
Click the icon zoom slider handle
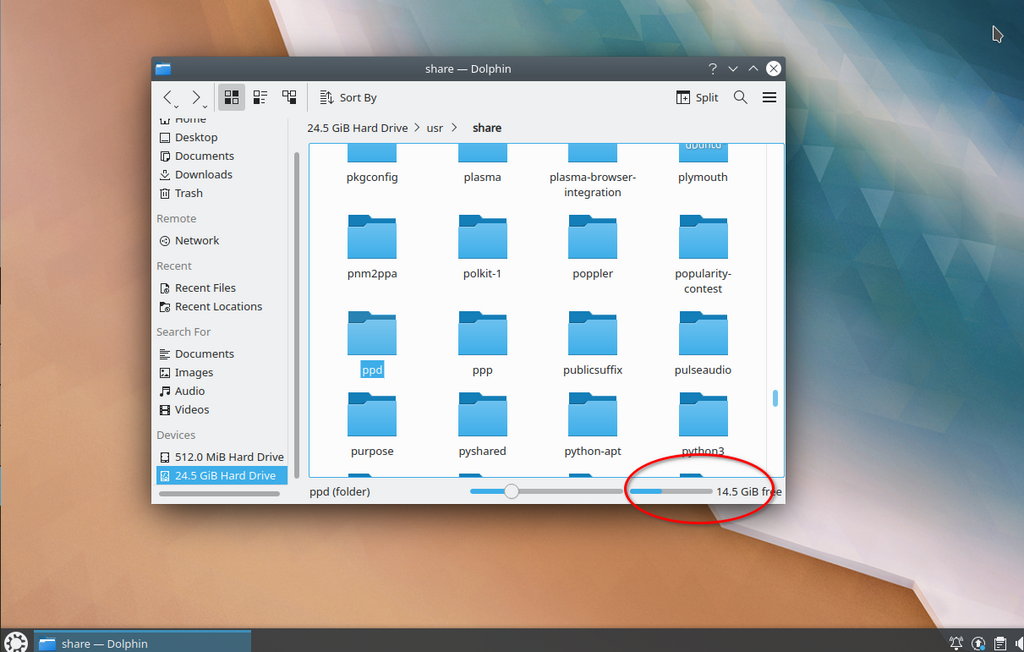(512, 491)
